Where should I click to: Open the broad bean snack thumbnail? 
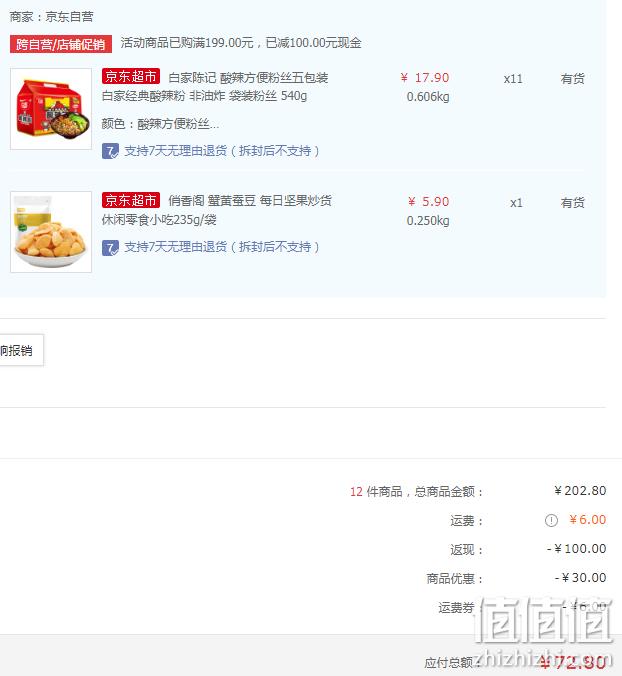[x=51, y=232]
